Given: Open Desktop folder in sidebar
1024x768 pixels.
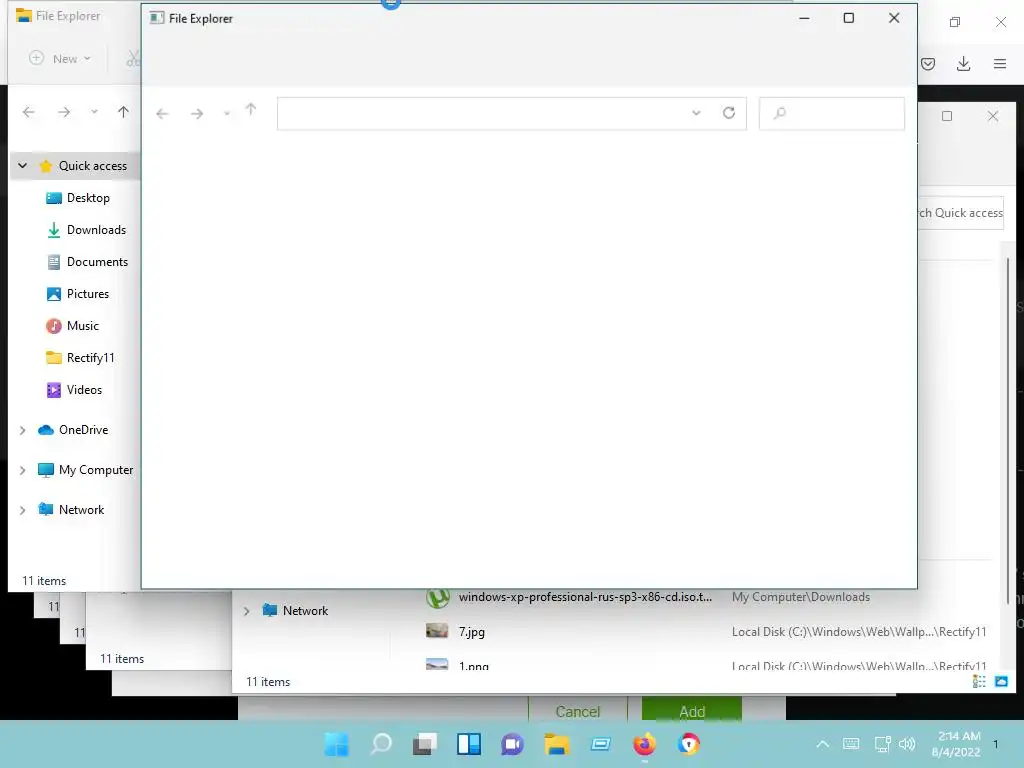Looking at the screenshot, I should (x=88, y=198).
